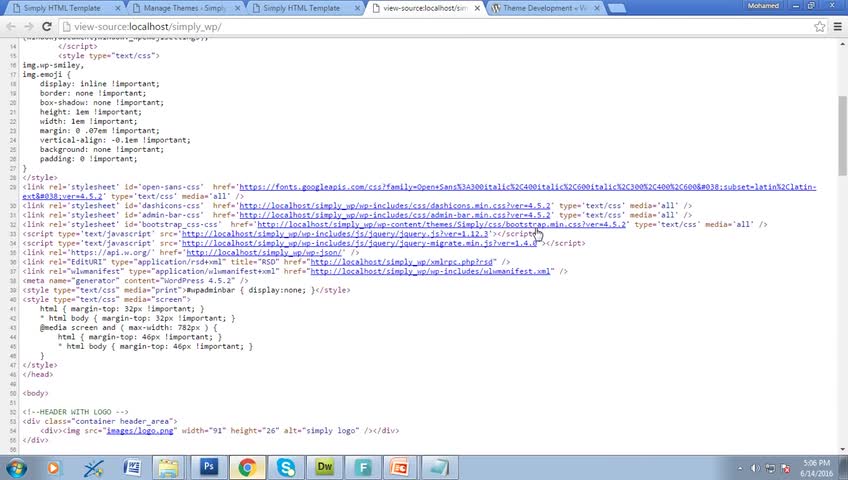Open the blue tools app beside Word

click(94, 468)
